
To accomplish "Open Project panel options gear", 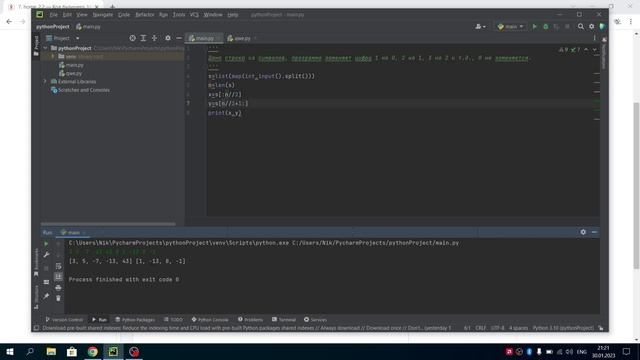I will click(x=168, y=38).
